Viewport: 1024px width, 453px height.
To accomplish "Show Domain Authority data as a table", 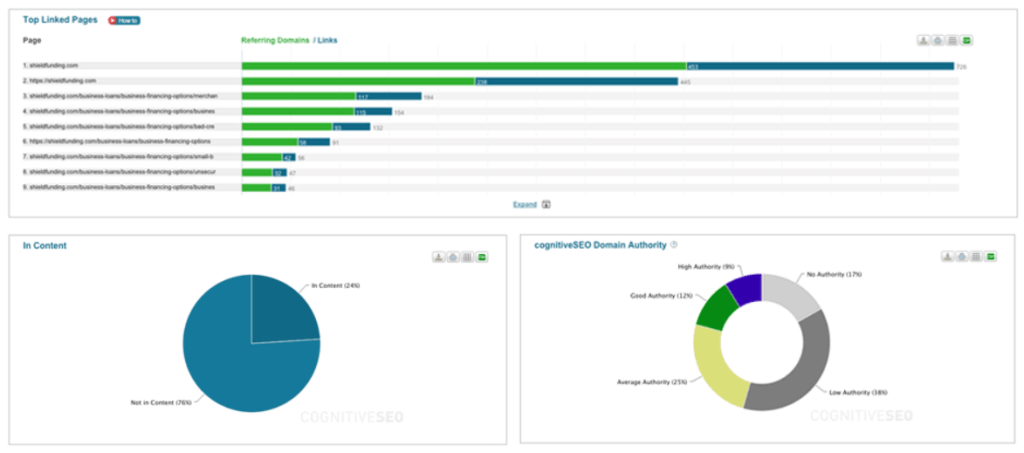I will 976,257.
